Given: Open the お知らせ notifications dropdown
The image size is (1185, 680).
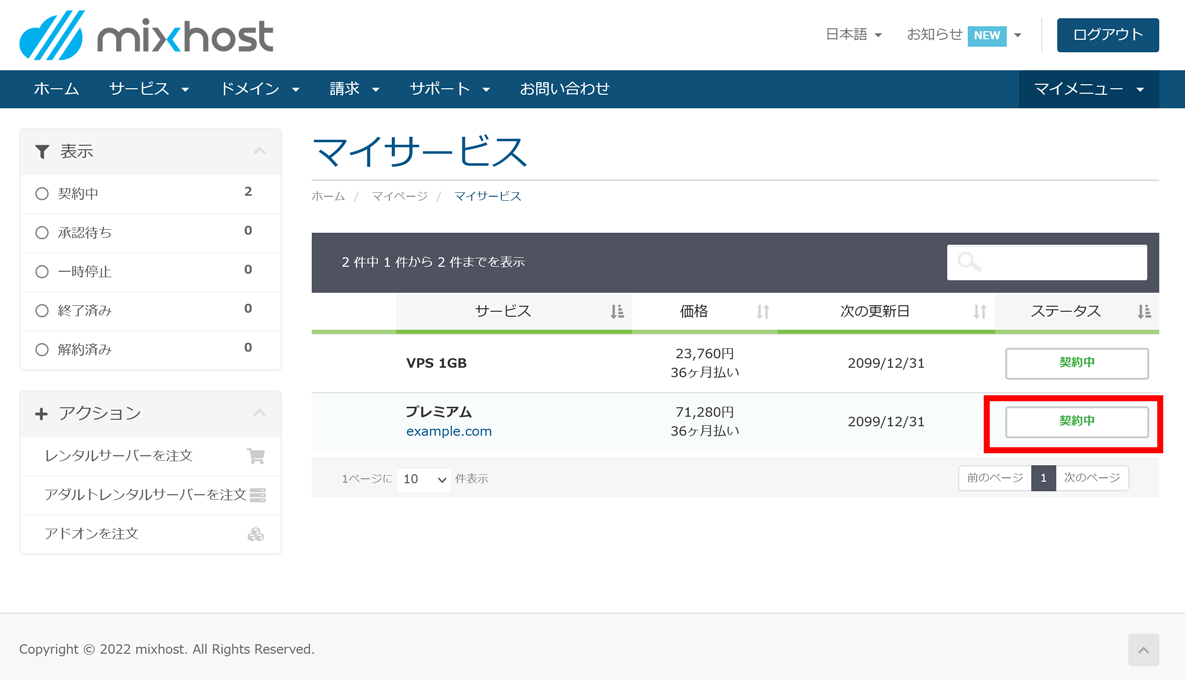Looking at the screenshot, I should [964, 35].
